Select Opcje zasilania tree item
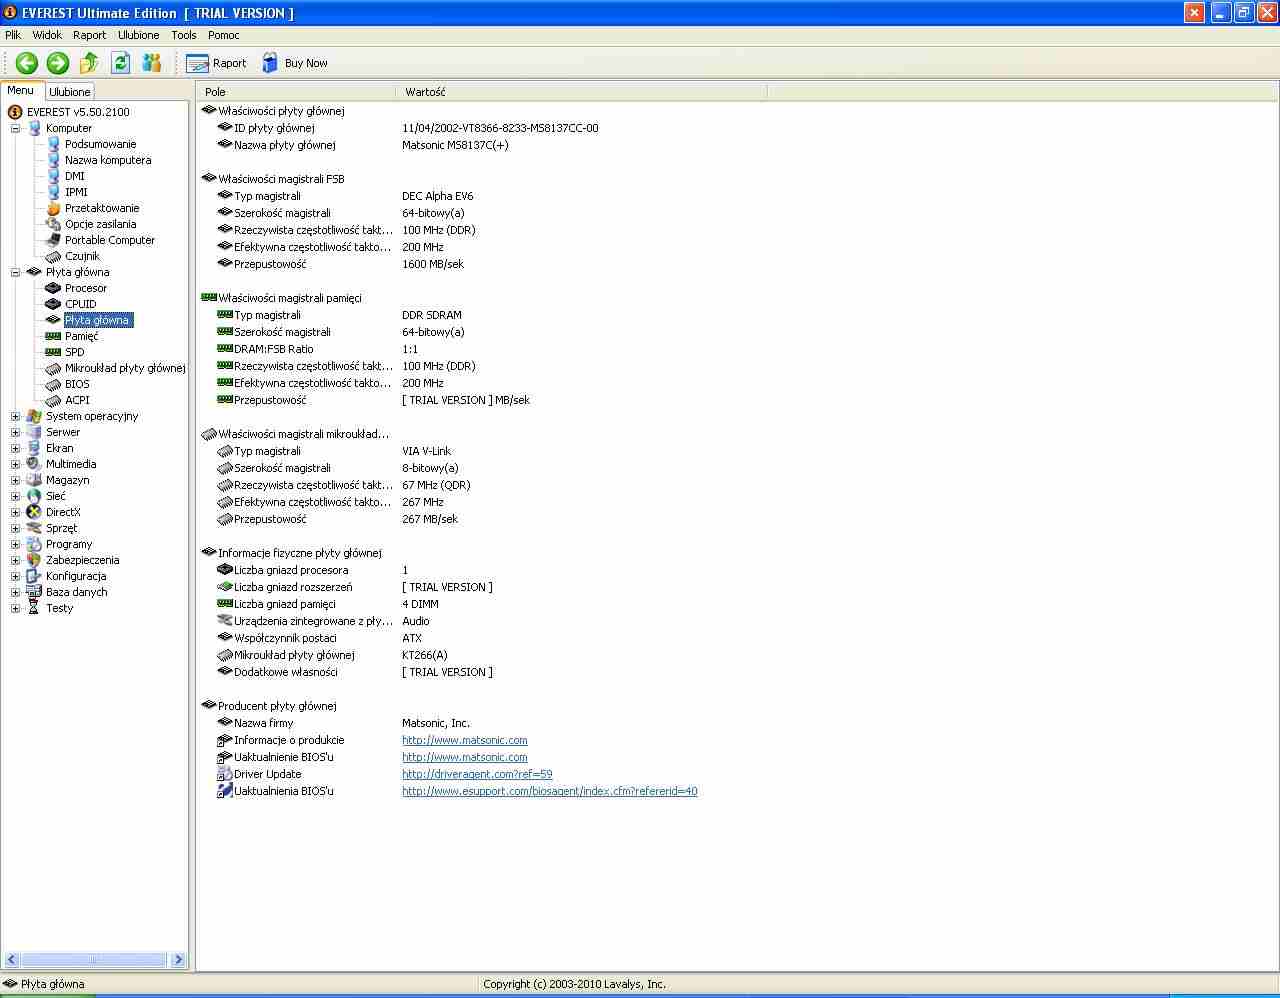1280x998 pixels. (x=100, y=224)
